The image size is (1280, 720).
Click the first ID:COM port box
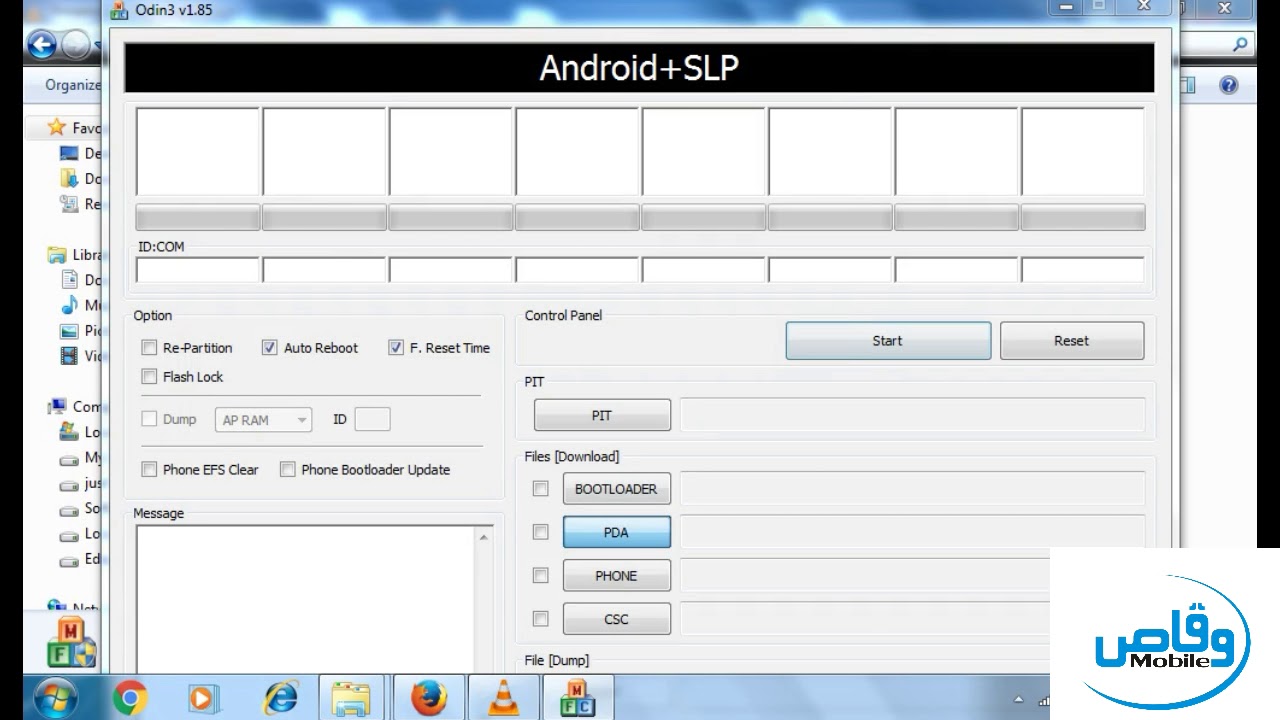(198, 270)
